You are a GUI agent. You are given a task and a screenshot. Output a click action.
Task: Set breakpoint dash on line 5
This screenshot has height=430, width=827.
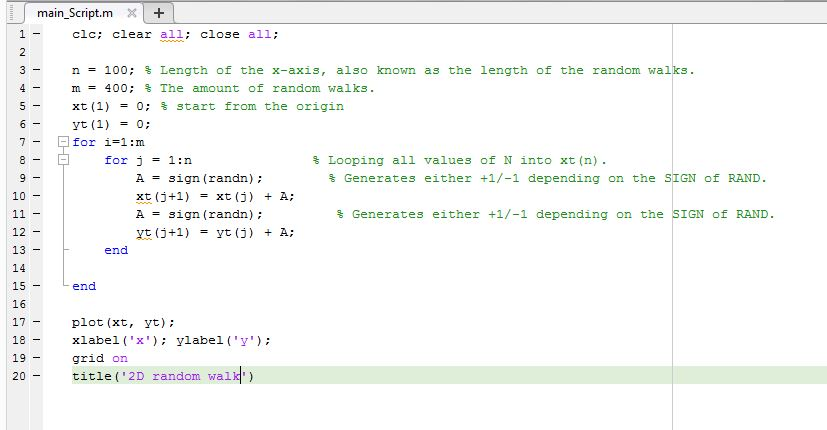point(36,106)
